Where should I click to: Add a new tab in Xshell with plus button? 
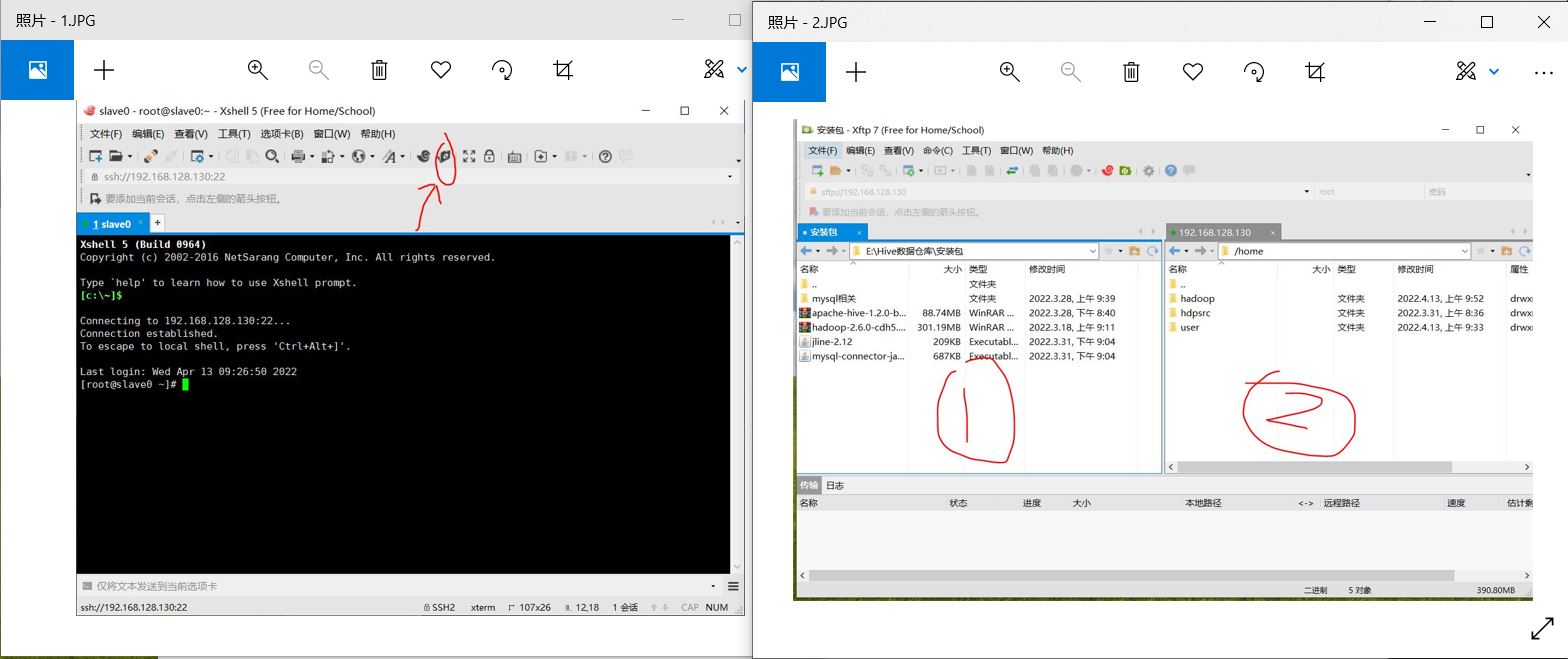coord(157,223)
